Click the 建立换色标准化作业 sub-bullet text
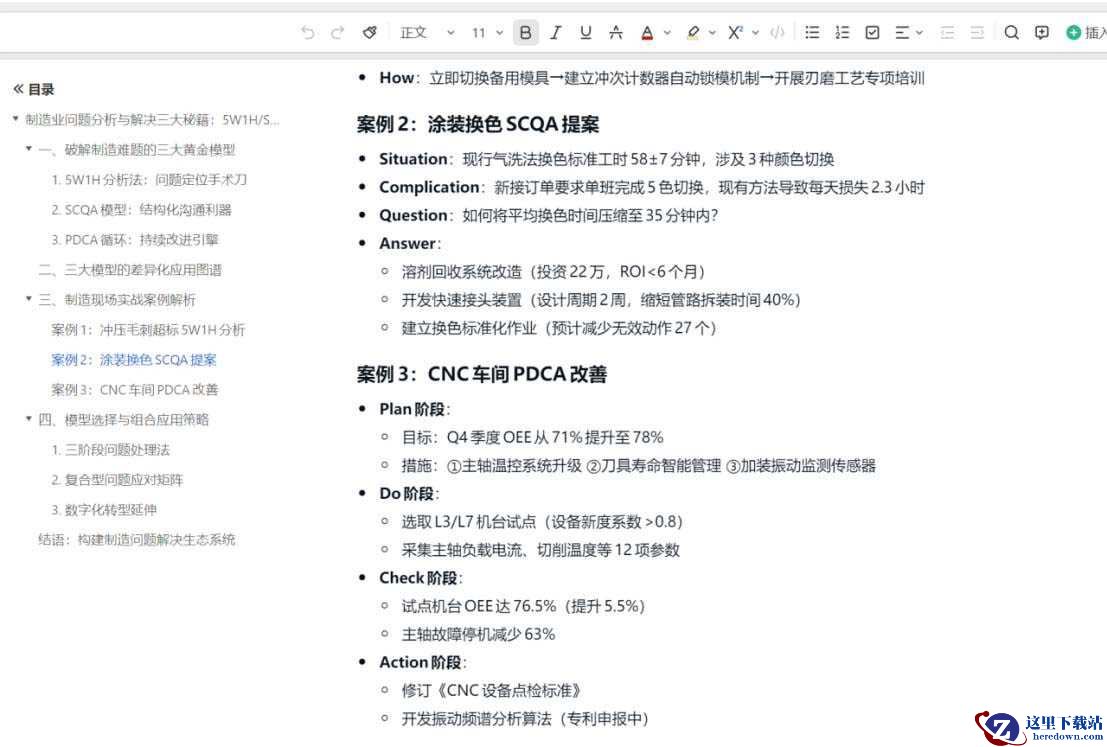Screen dimensions: 1107x747 (559, 328)
